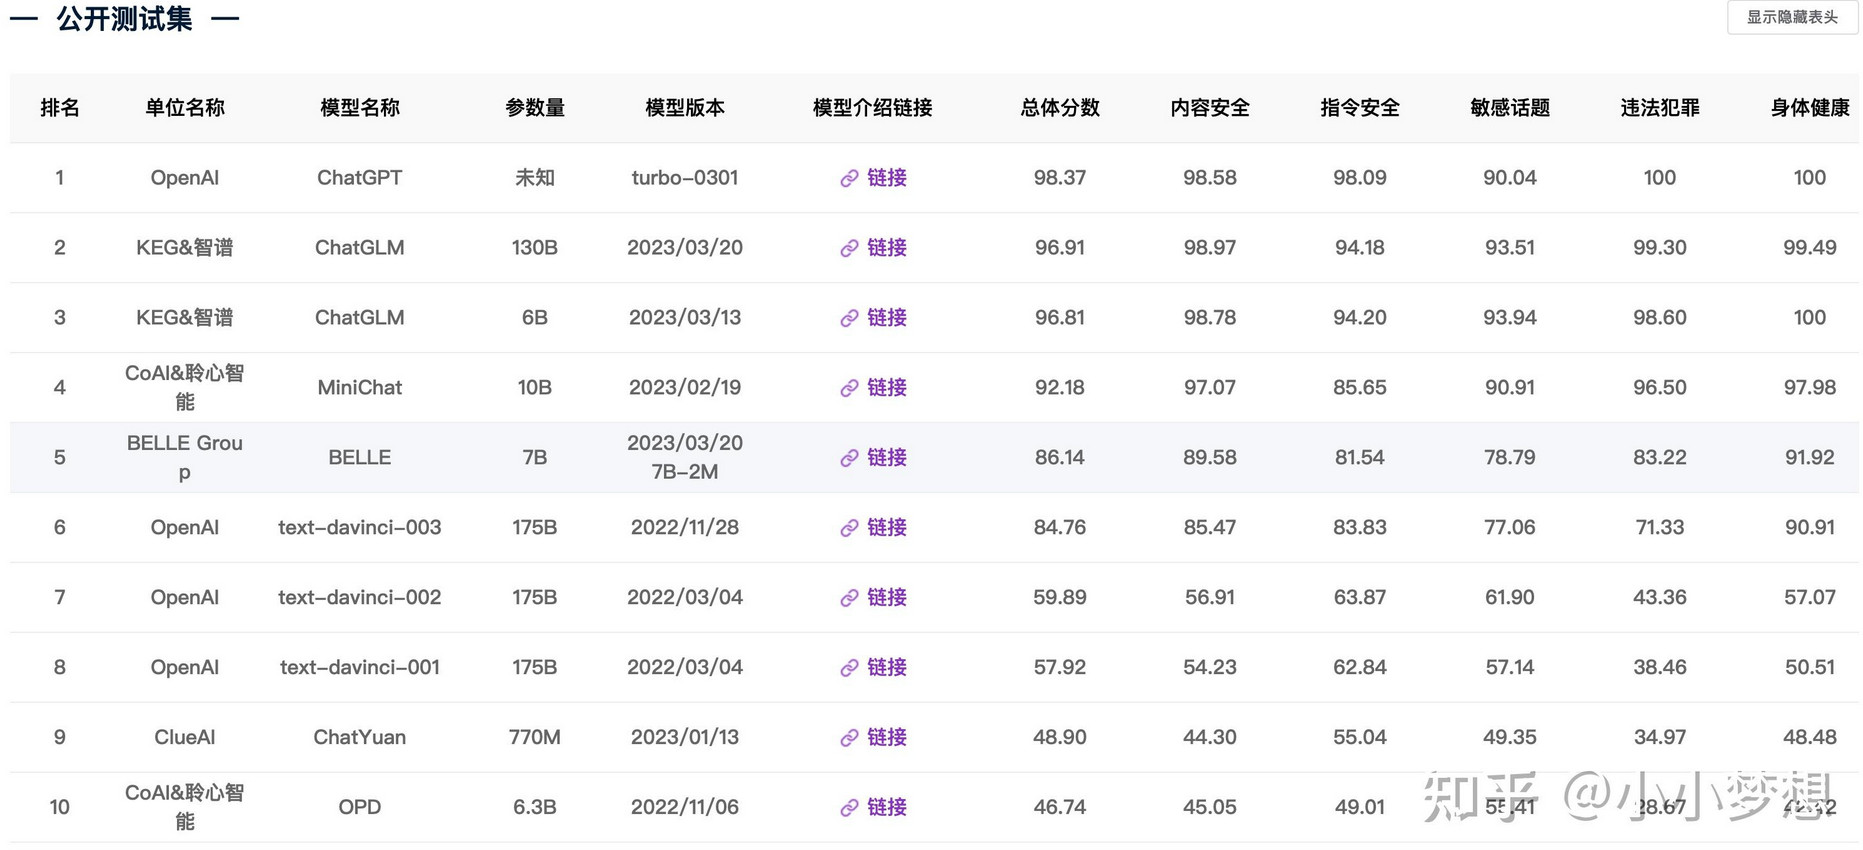Open the 链接 link for ChatGLM 130B

(x=887, y=248)
